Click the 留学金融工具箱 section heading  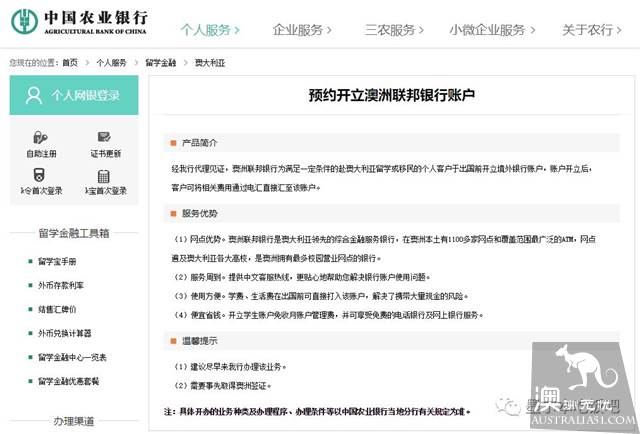point(74,233)
